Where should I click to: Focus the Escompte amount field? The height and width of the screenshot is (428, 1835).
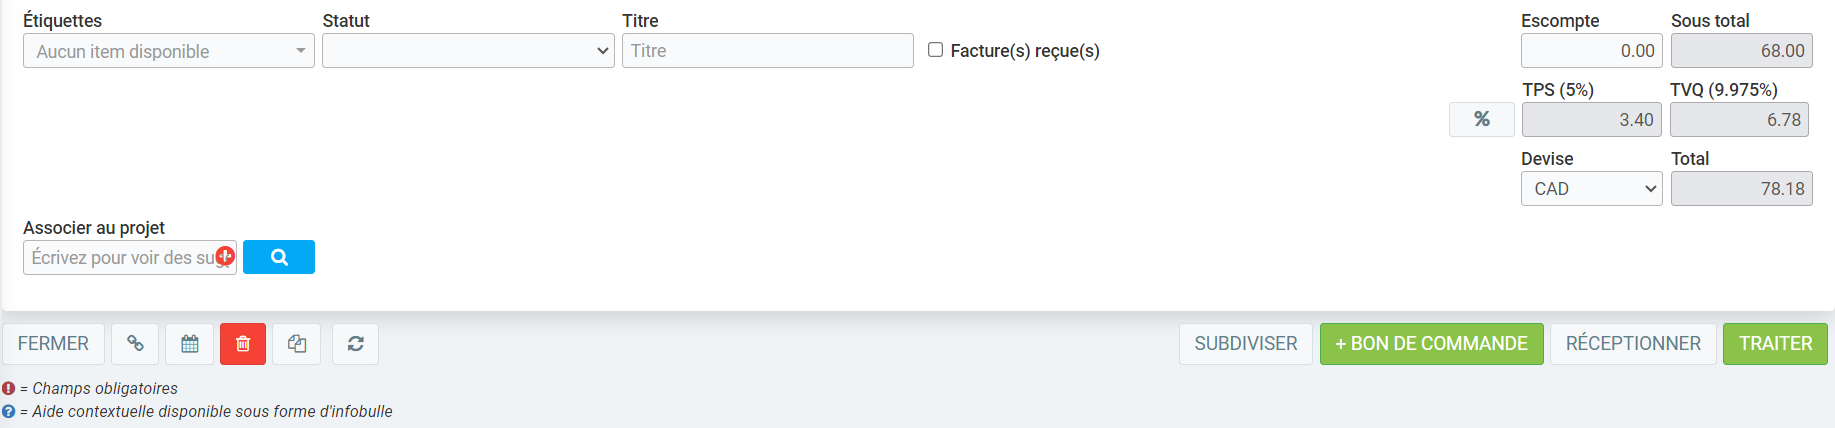1591,51
